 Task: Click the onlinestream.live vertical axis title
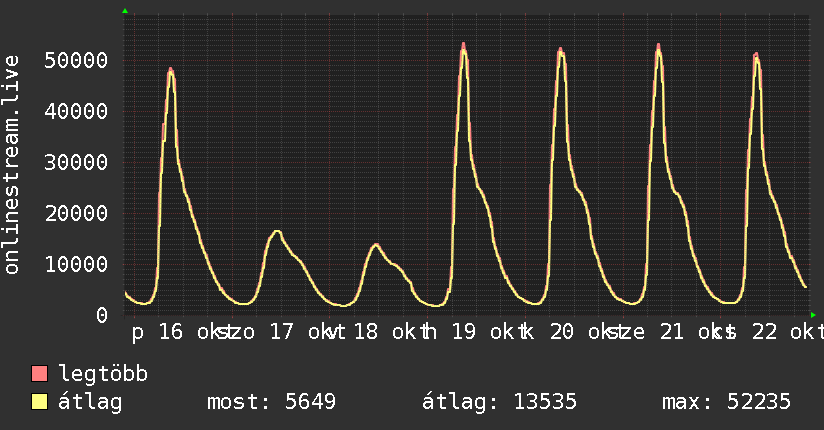[x=11, y=165]
